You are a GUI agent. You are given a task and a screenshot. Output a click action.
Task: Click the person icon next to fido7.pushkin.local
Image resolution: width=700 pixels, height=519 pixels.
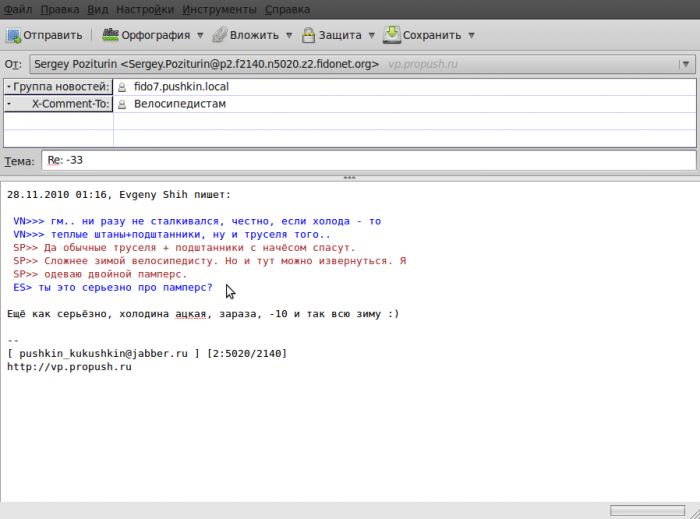(122, 87)
